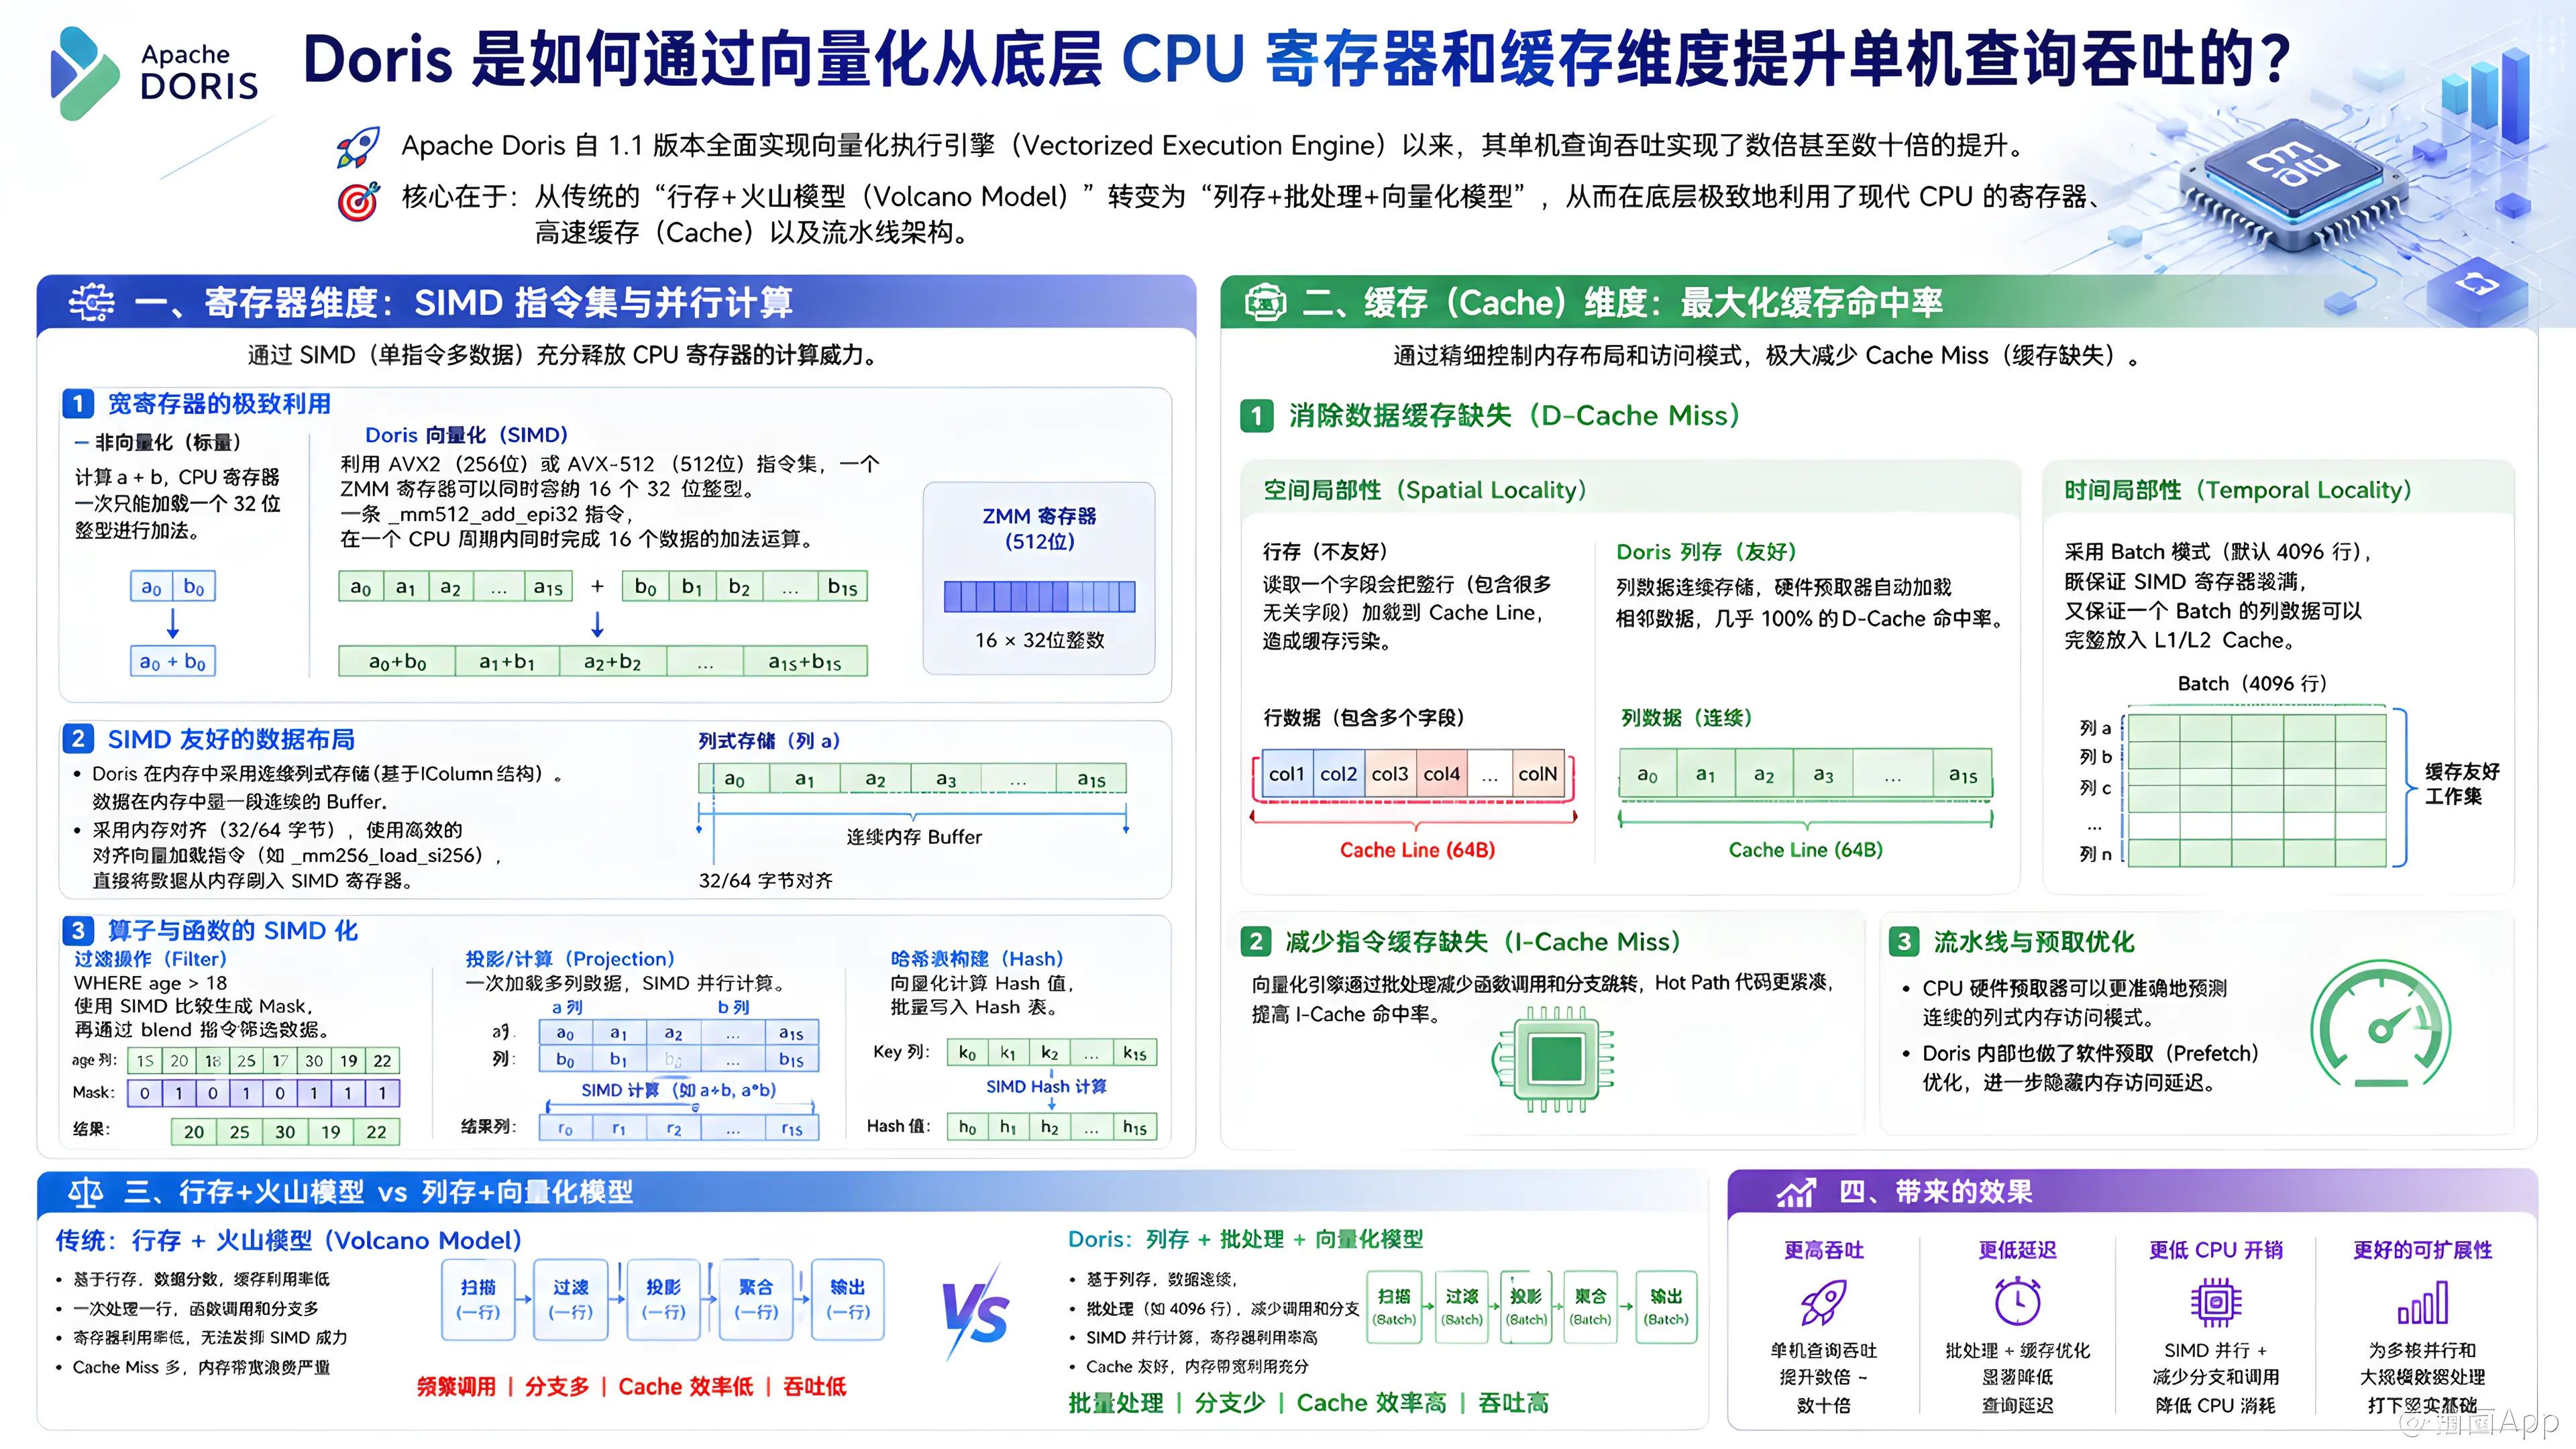Viewport: 2576px width, 1449px height.
Task: Click the 过滤 (一行) pipeline box
Action: [x=570, y=1299]
